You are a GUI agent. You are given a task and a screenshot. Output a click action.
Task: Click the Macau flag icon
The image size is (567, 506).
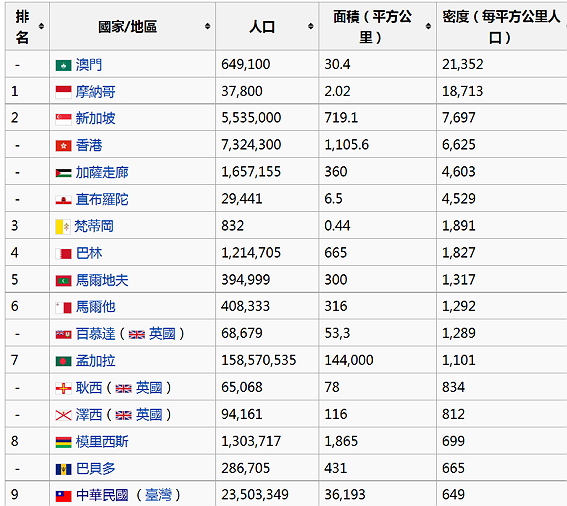[63, 65]
